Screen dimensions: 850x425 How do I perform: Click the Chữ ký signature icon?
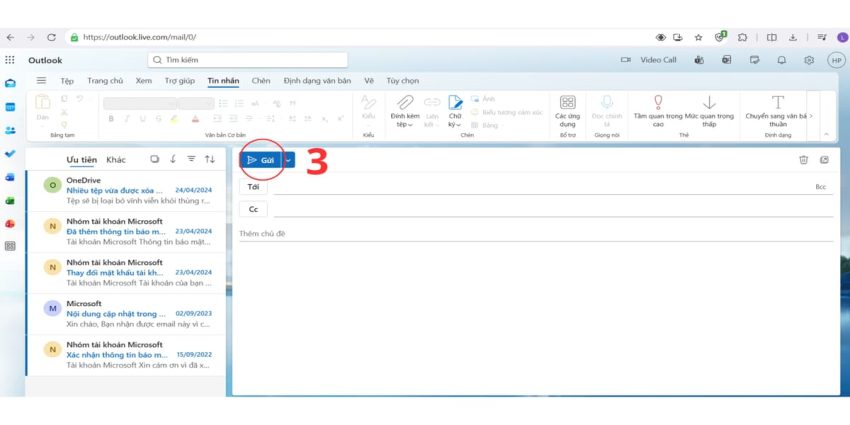point(455,102)
